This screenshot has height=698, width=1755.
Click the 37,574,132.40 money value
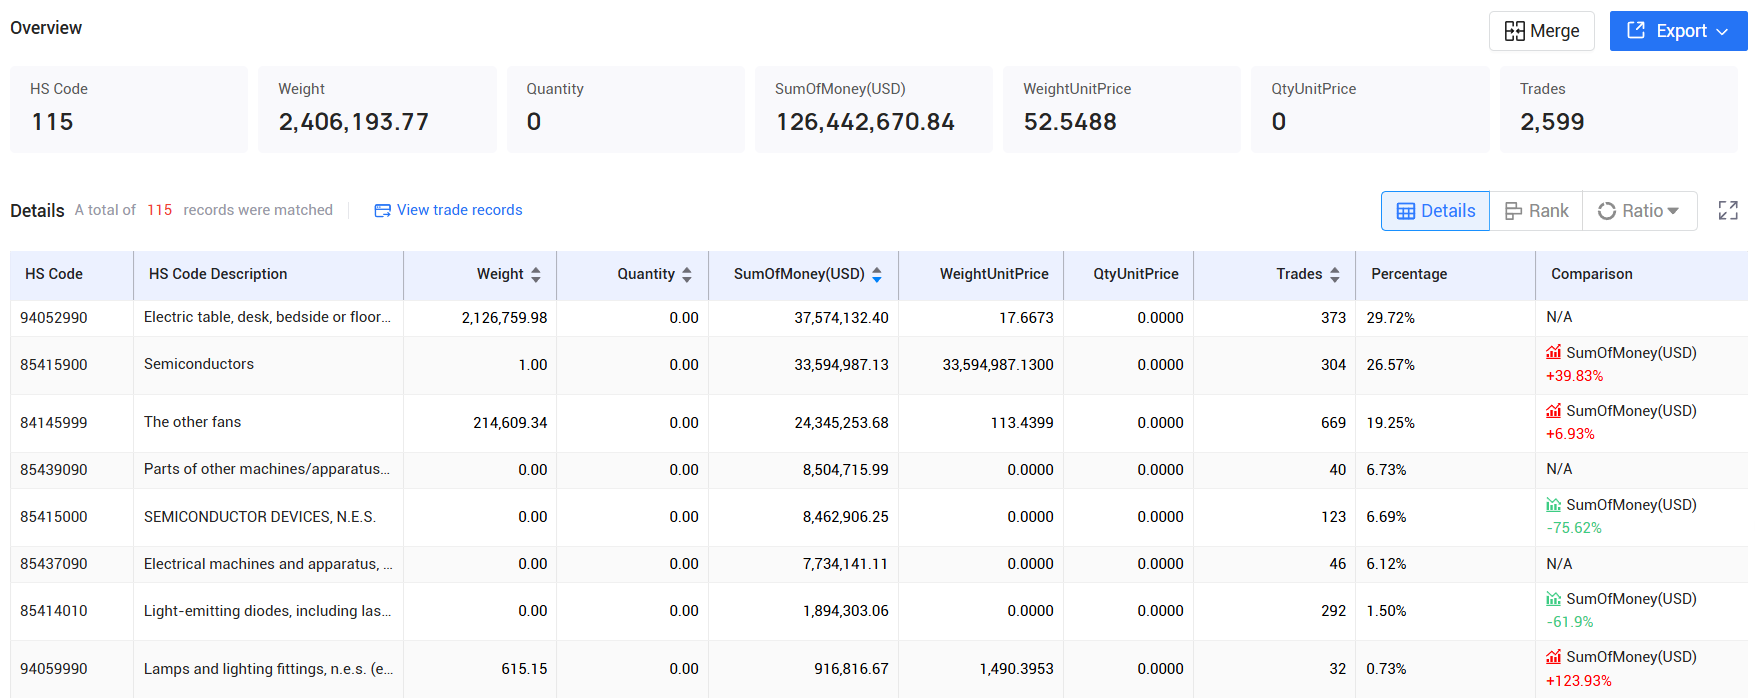point(842,318)
